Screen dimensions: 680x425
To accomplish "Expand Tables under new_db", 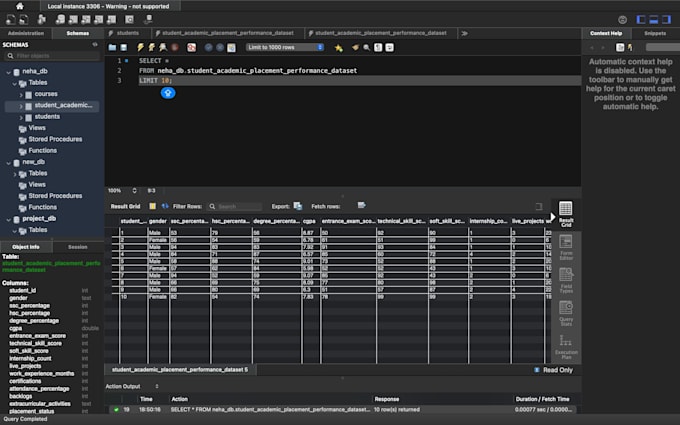I will click(14, 174).
